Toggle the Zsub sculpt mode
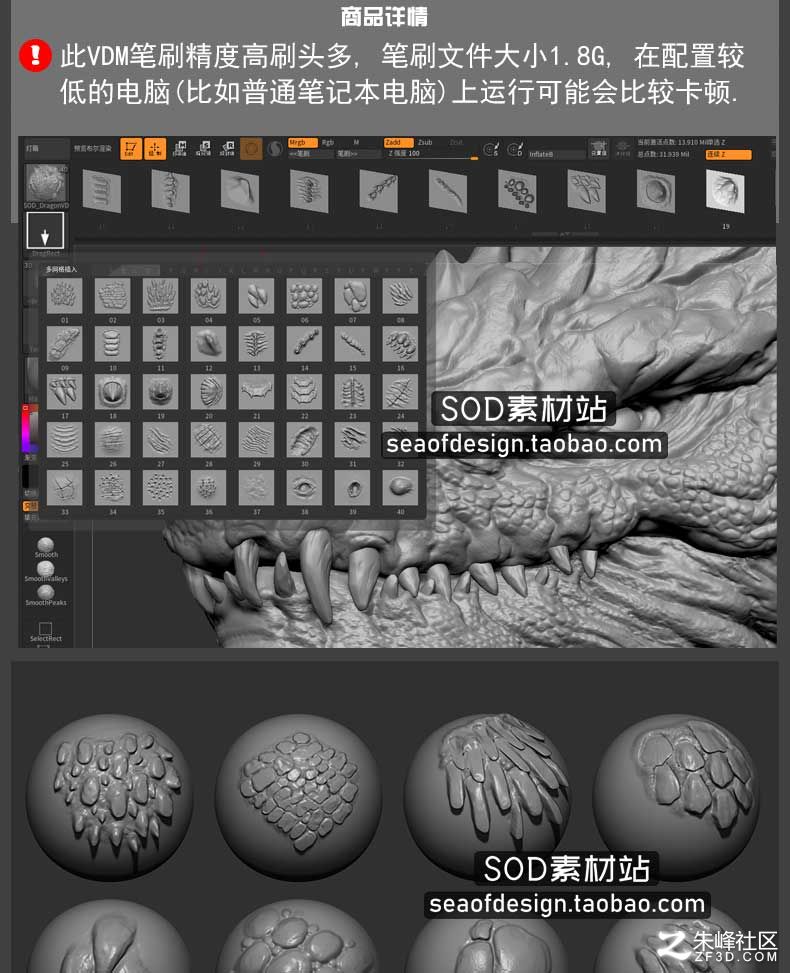Screen dimensions: 790x973 pyautogui.click(x=425, y=143)
